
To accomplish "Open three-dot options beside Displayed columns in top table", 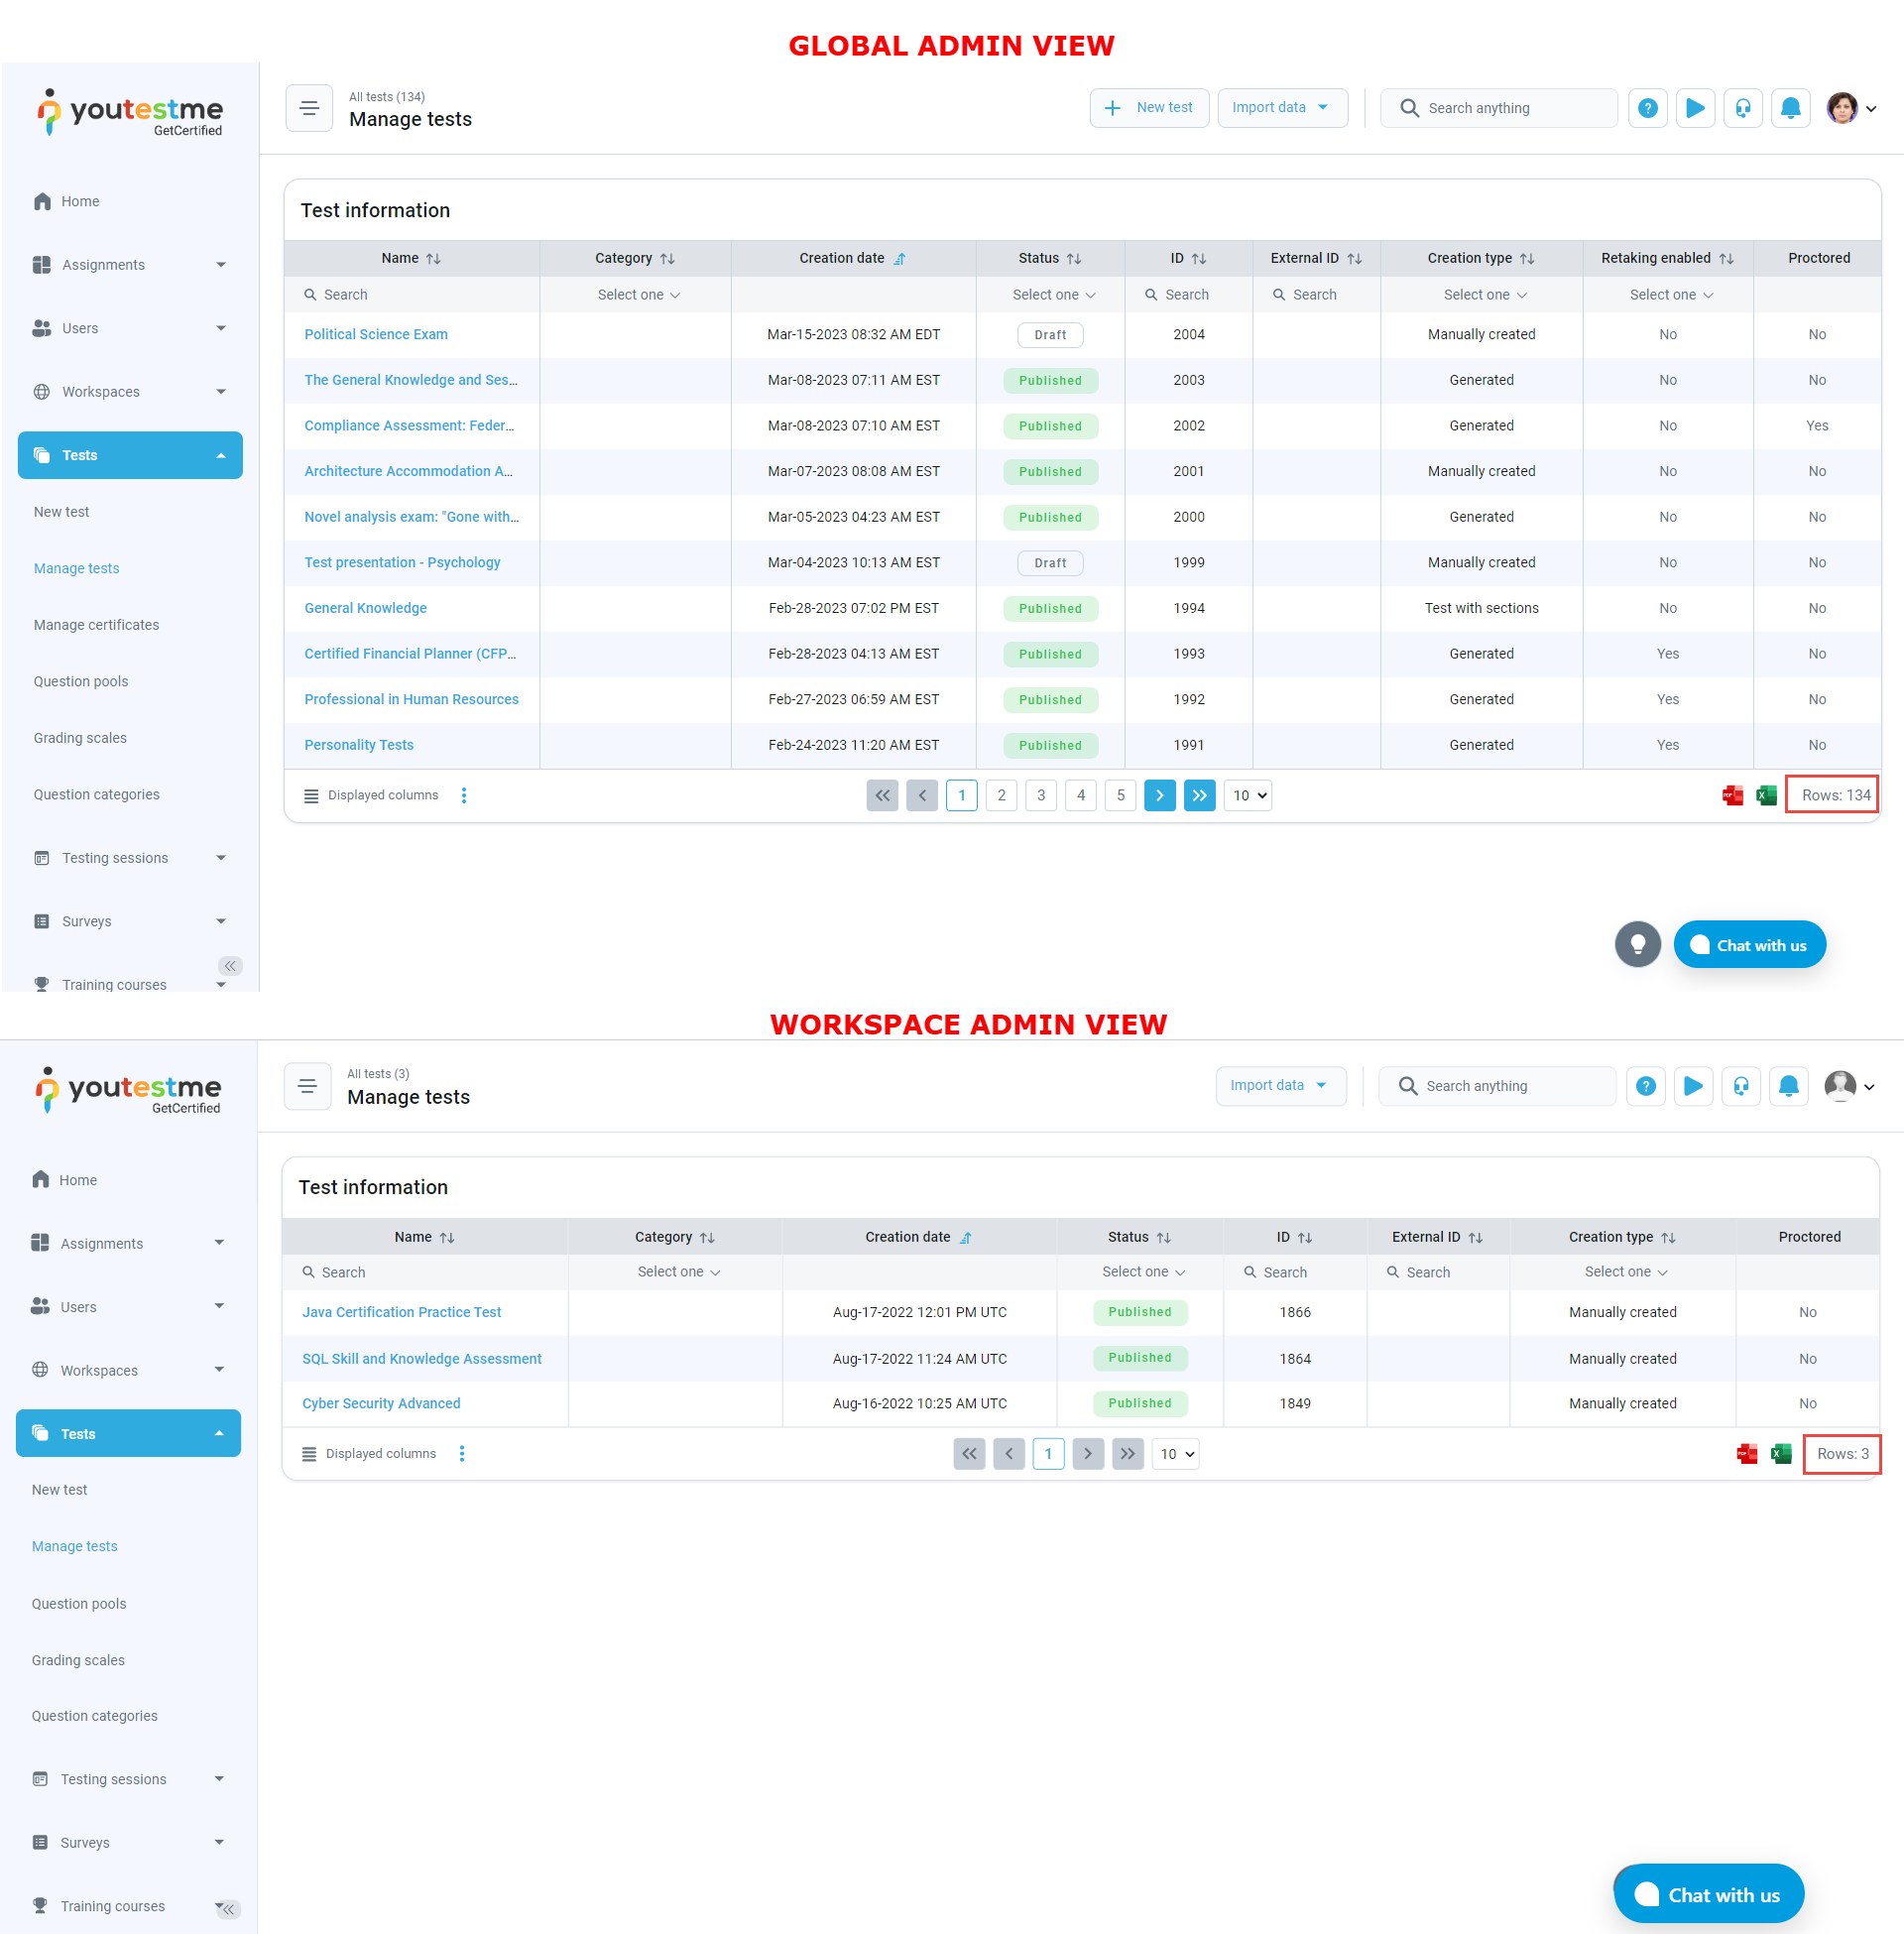I will point(464,795).
